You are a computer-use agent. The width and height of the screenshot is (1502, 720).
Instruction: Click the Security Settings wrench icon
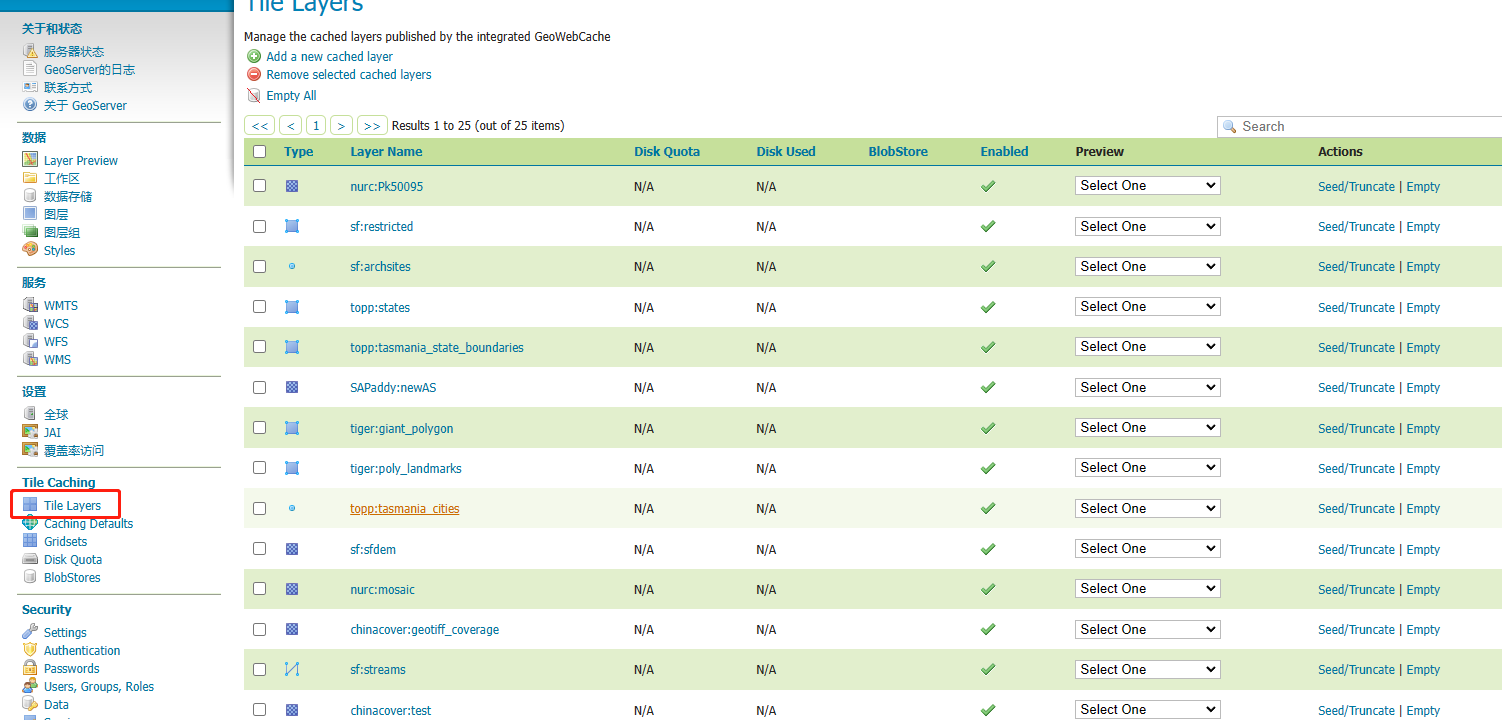30,632
